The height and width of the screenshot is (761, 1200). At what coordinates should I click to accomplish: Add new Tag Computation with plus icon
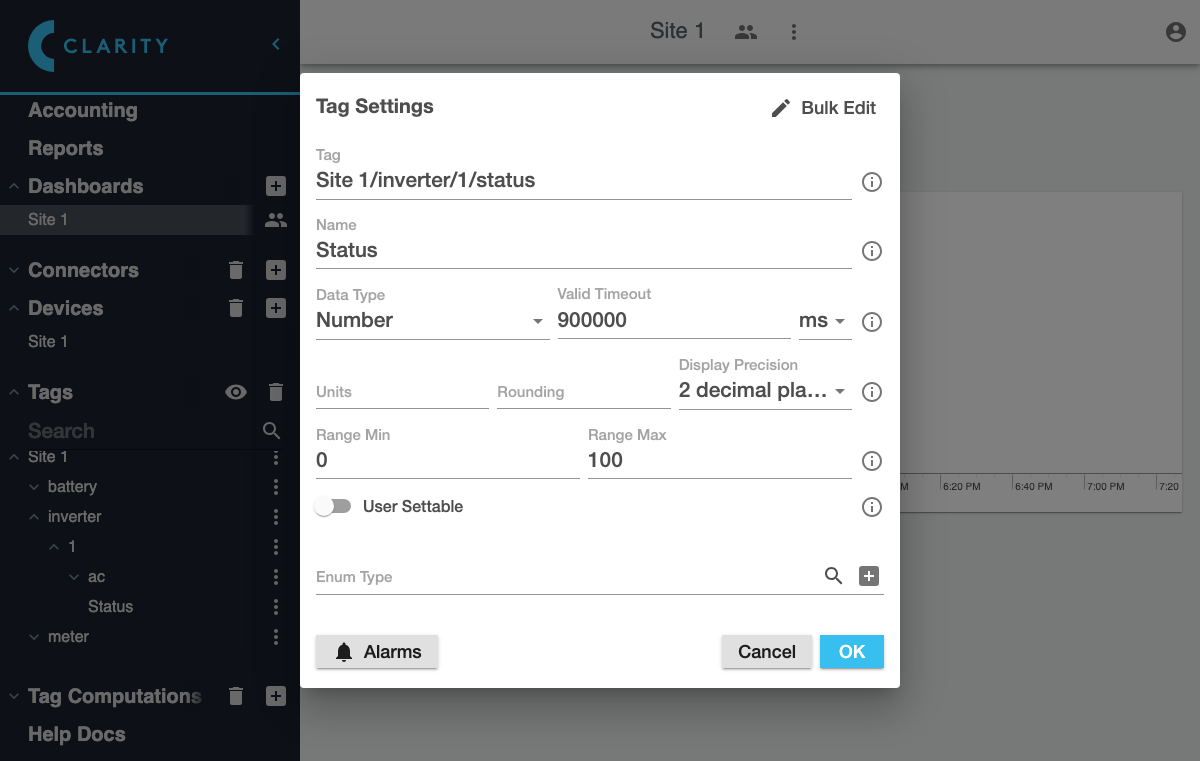[x=276, y=696]
